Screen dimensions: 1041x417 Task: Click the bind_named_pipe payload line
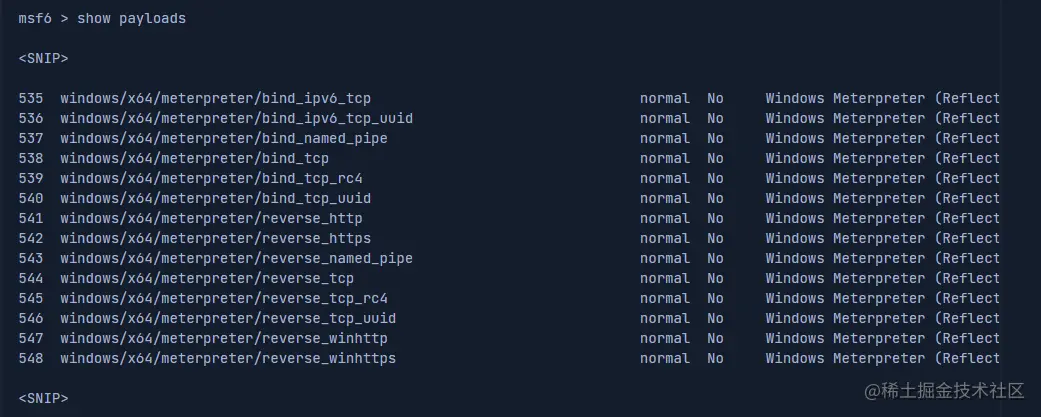coord(223,138)
